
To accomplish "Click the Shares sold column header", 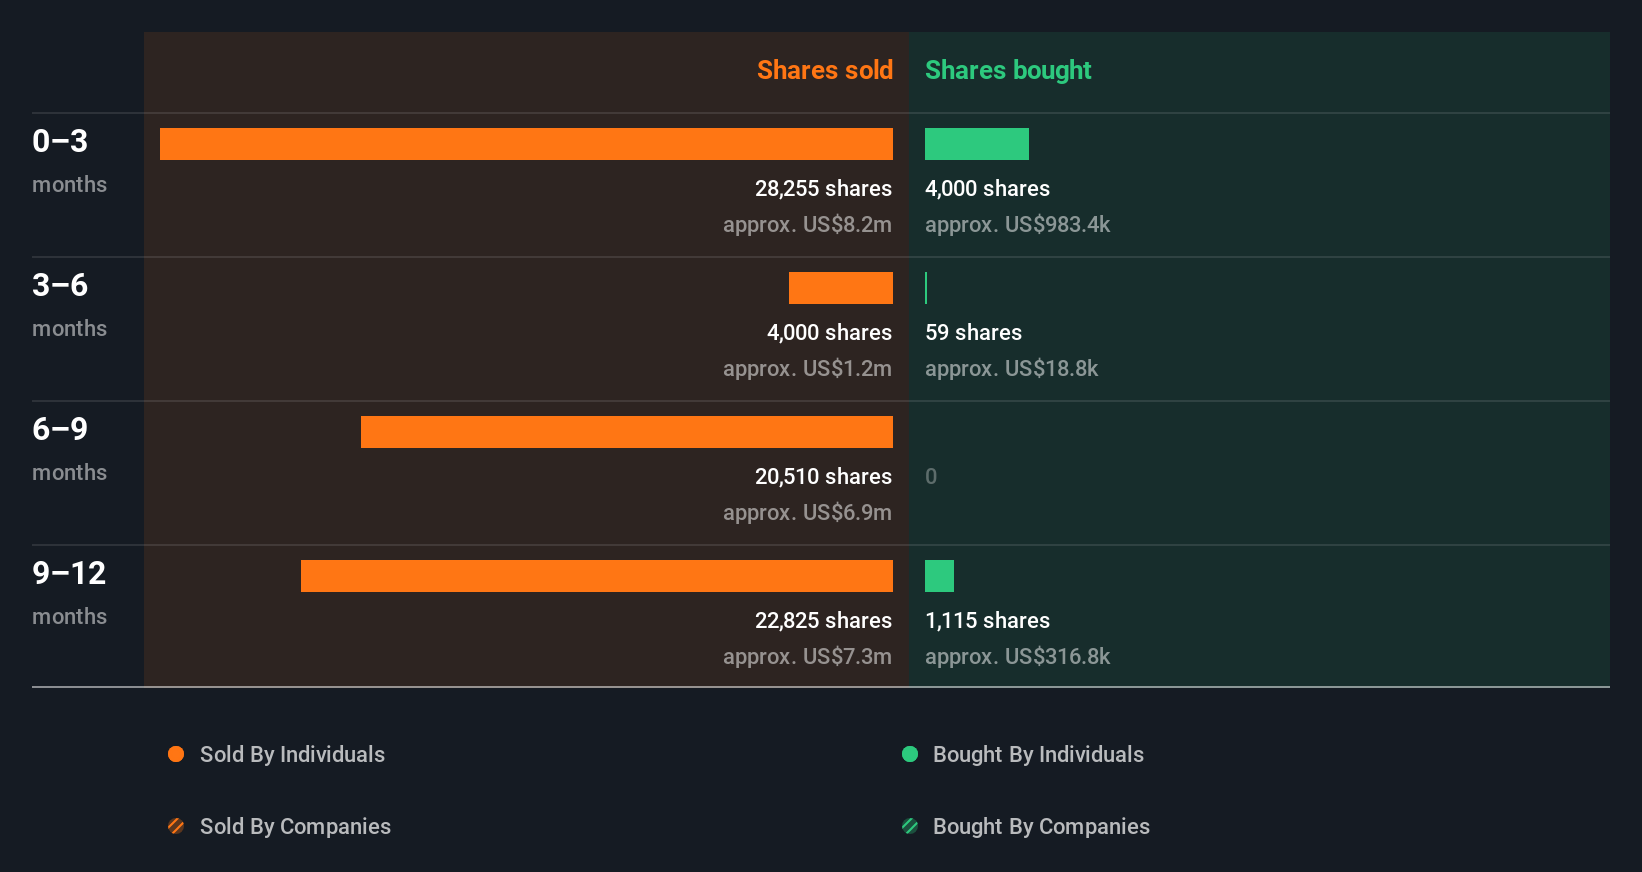I will (825, 70).
